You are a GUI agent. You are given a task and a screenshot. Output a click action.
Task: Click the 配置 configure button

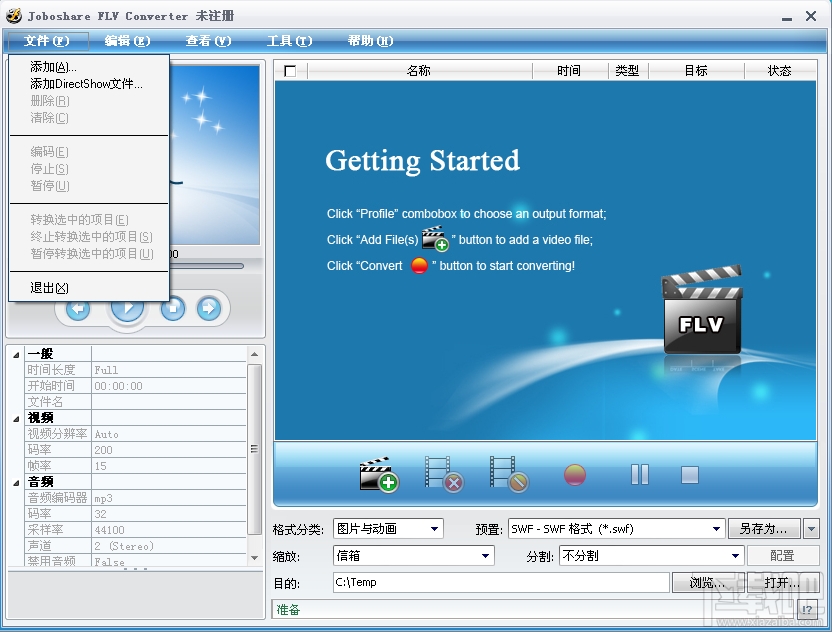784,555
